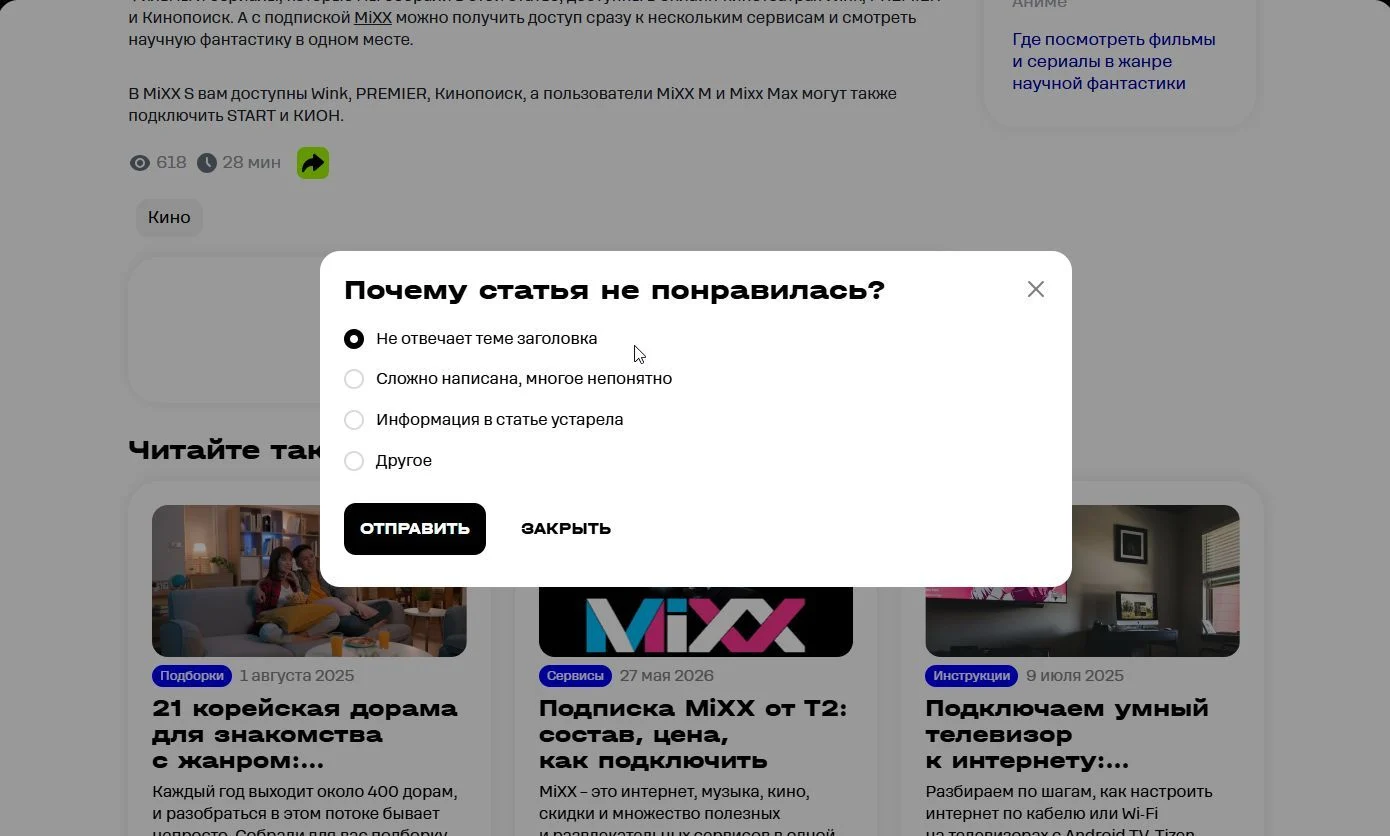
Task: Open the couple-on-sofa article thumbnail
Action: point(309,581)
